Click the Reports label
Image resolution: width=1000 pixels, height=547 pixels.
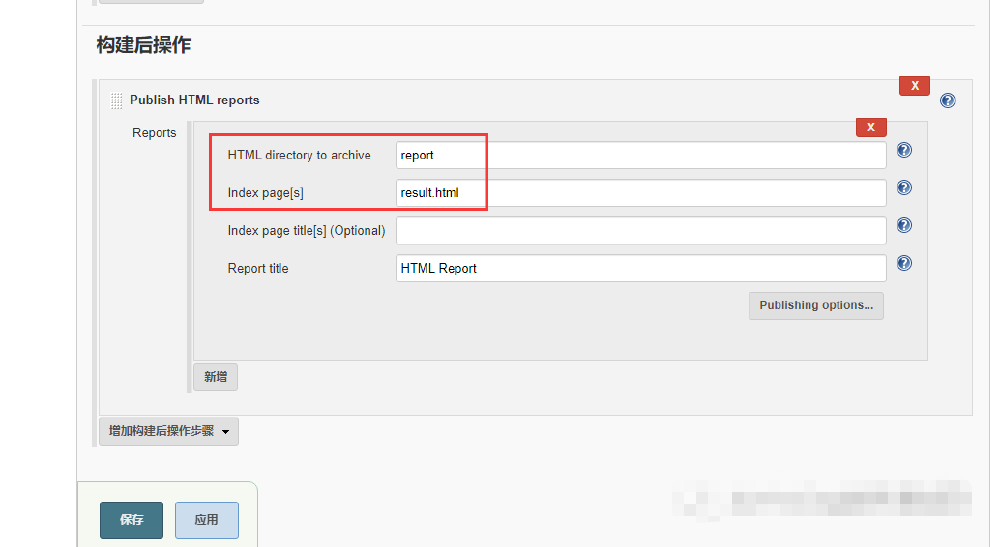[154, 133]
